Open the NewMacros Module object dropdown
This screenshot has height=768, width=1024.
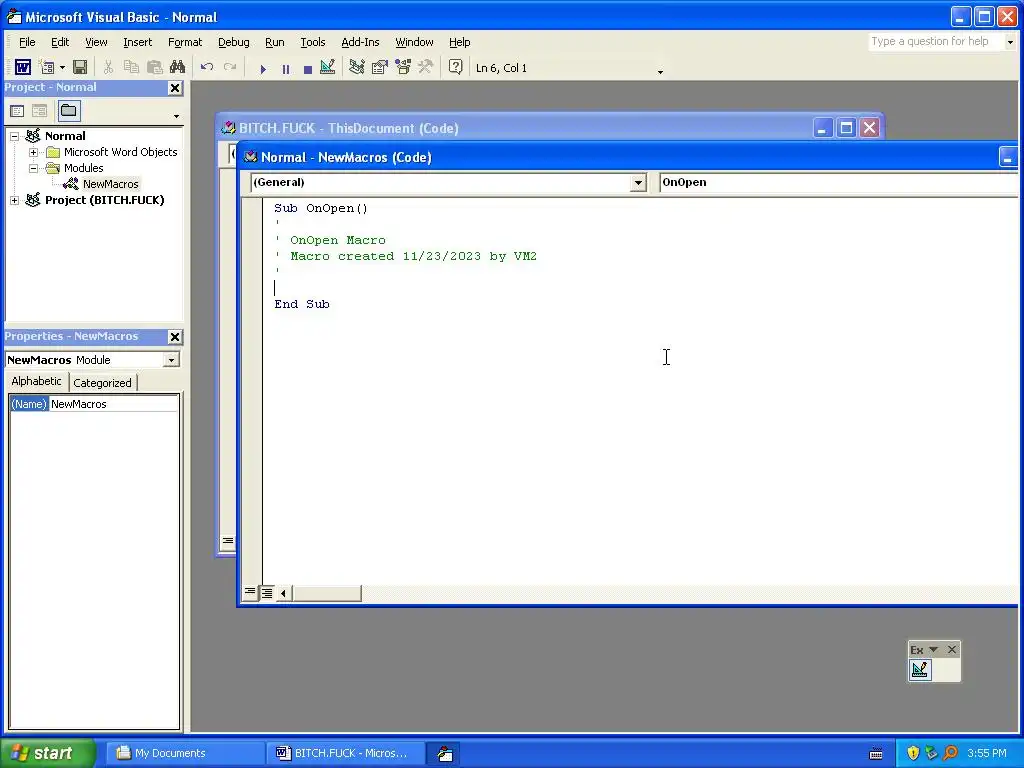pos(171,360)
